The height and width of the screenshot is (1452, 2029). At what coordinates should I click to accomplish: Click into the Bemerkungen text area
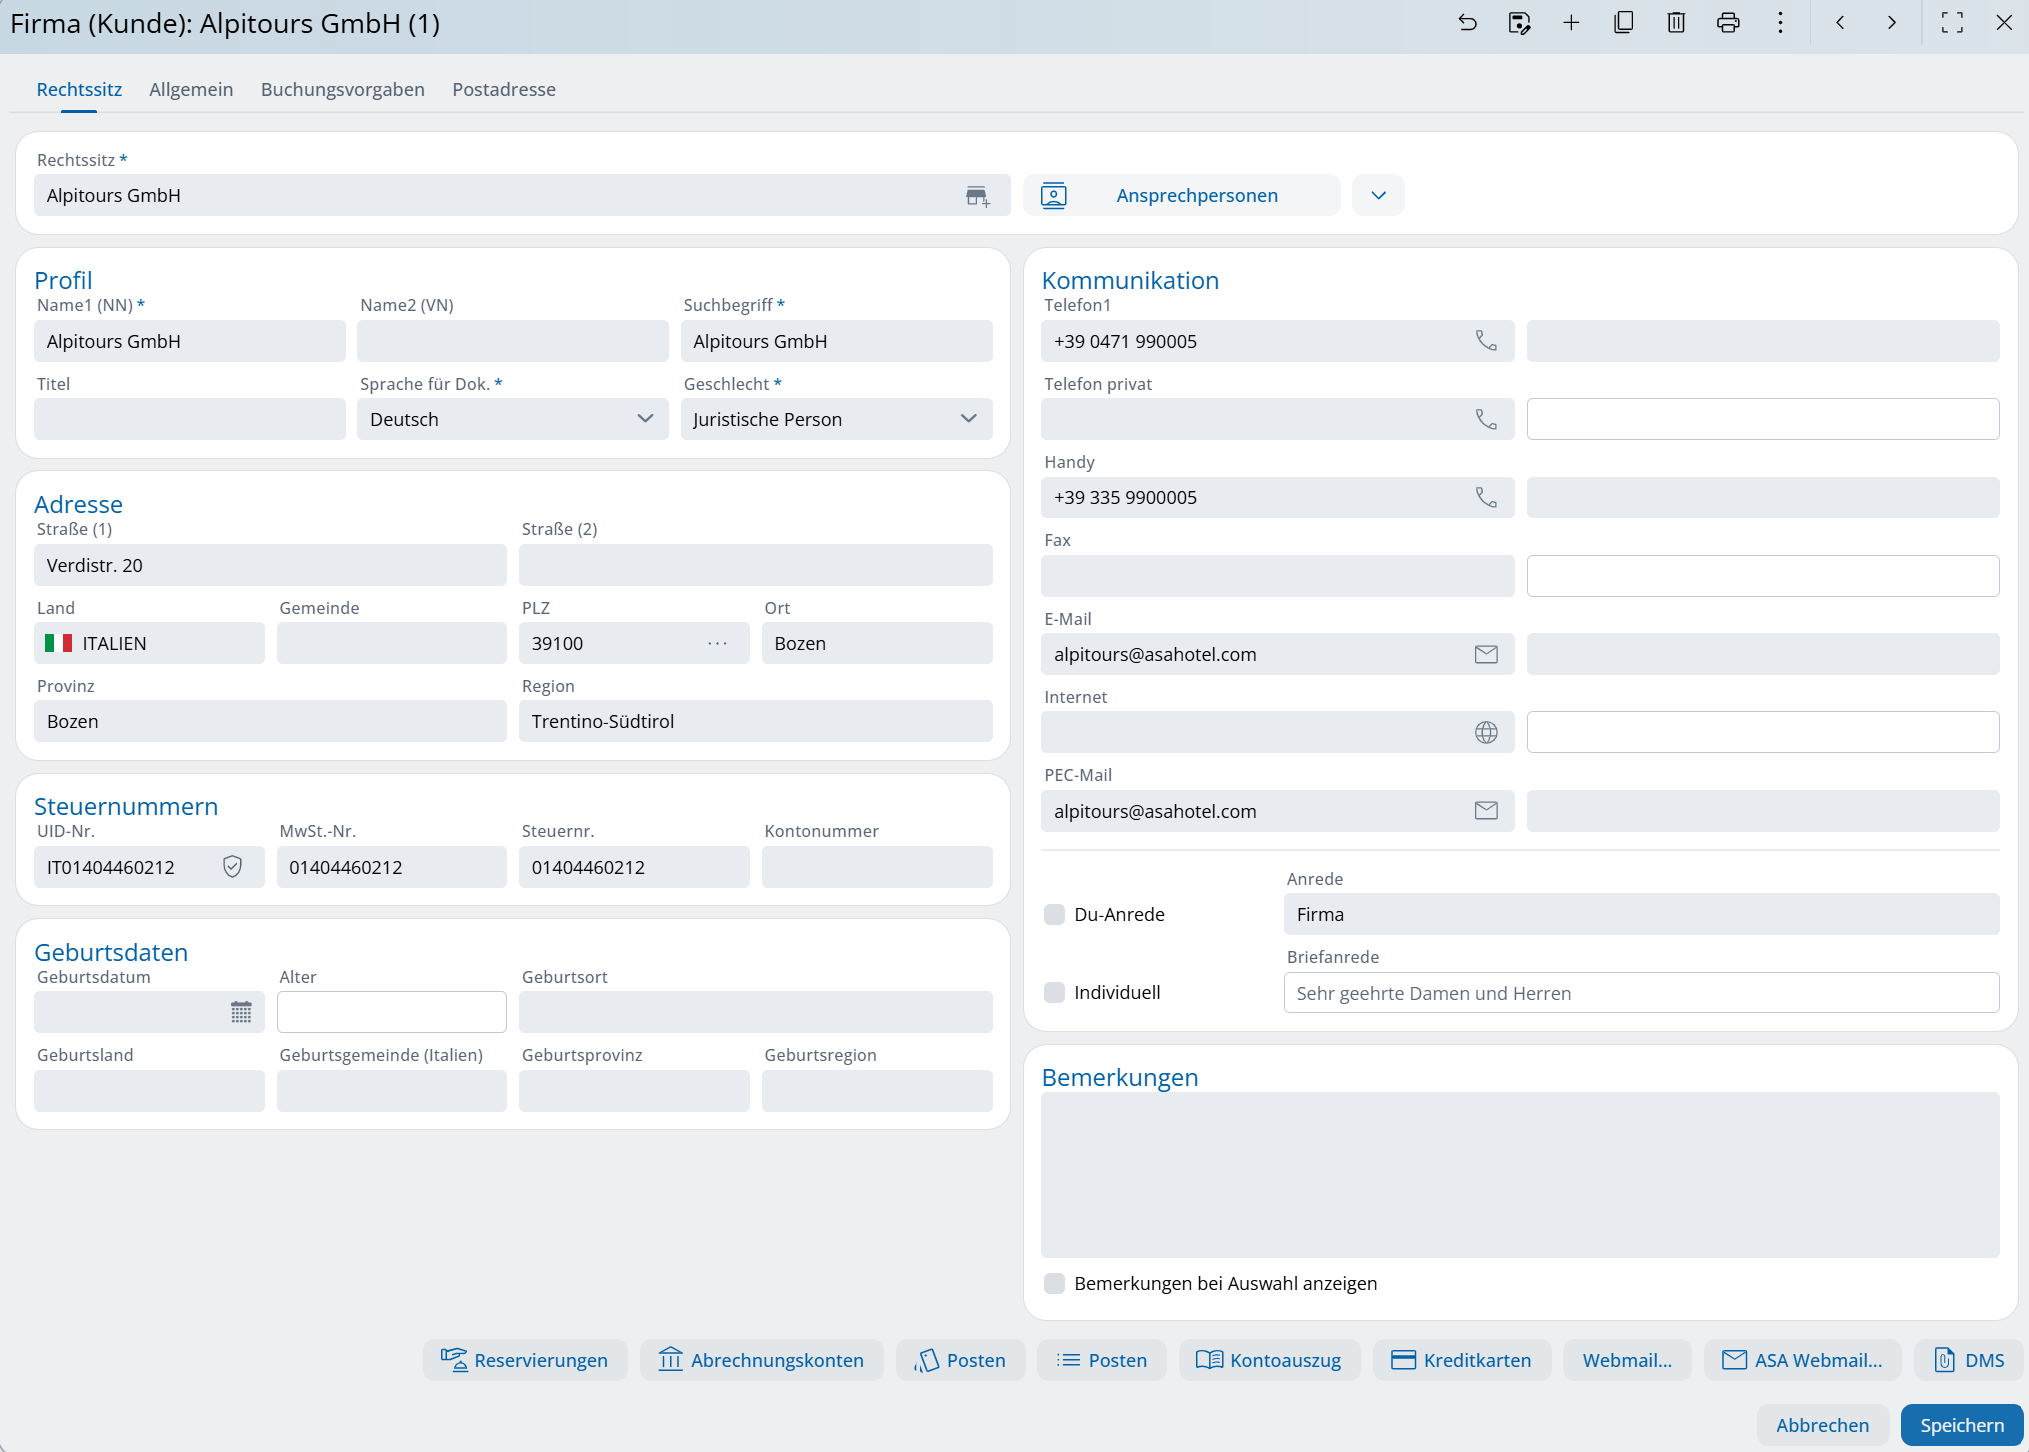point(1520,1175)
